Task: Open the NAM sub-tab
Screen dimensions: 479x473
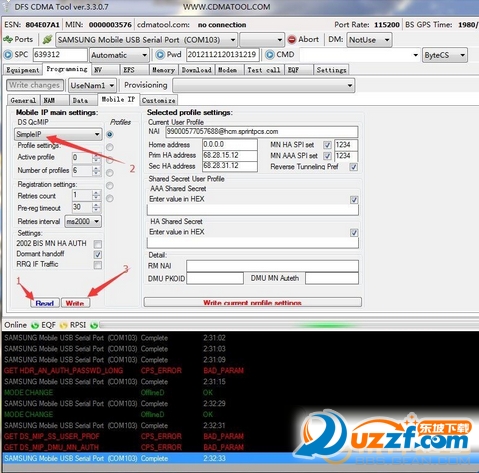Action: 54,100
